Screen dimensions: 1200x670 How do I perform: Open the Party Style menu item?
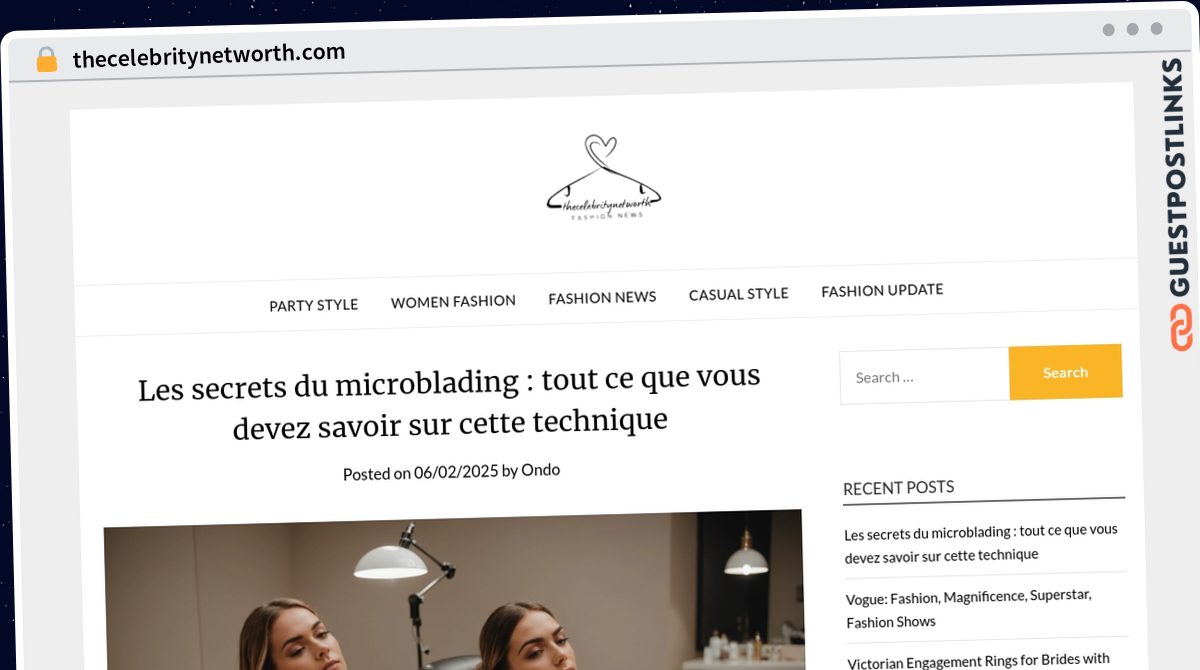click(x=313, y=305)
